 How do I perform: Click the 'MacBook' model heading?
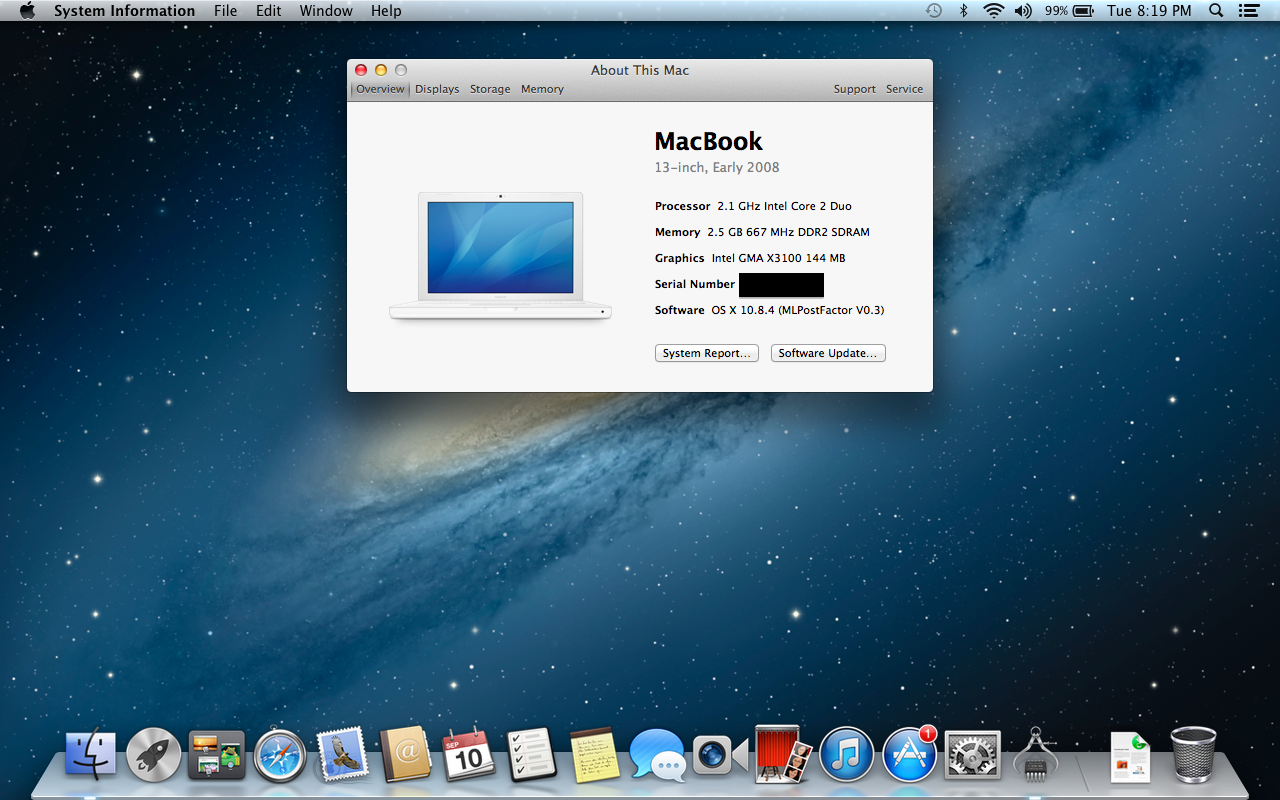point(708,141)
